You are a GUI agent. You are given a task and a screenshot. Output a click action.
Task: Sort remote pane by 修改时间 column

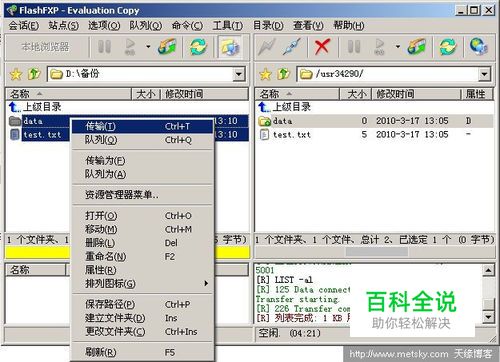tap(416, 94)
